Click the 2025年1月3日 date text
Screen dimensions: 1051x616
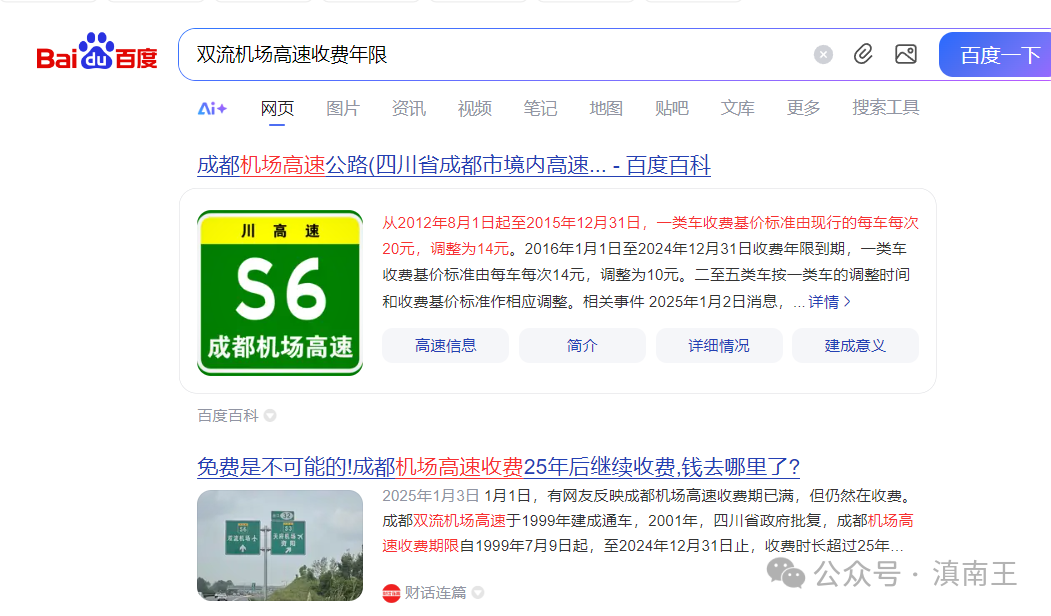430,495
